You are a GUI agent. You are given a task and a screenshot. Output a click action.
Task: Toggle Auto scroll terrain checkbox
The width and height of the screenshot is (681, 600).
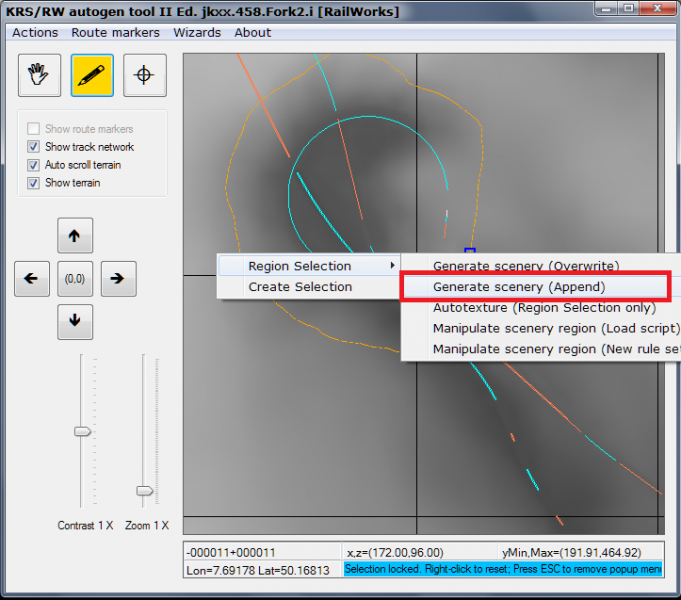coord(33,165)
